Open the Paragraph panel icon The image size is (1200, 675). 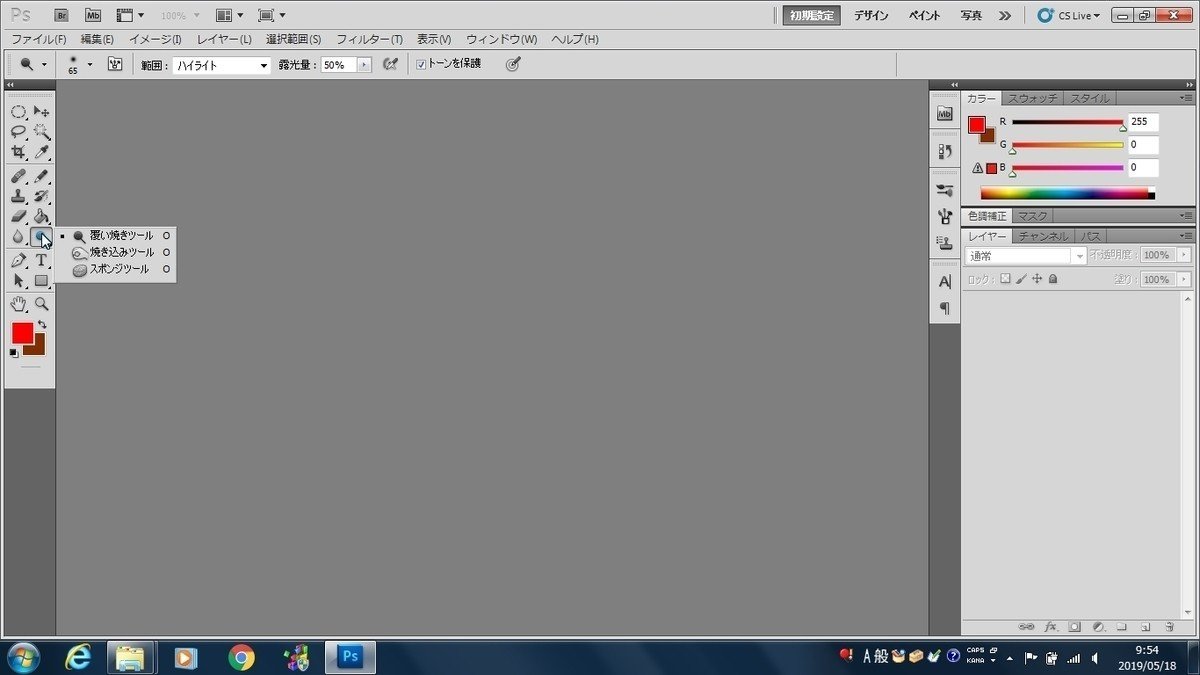(x=945, y=309)
